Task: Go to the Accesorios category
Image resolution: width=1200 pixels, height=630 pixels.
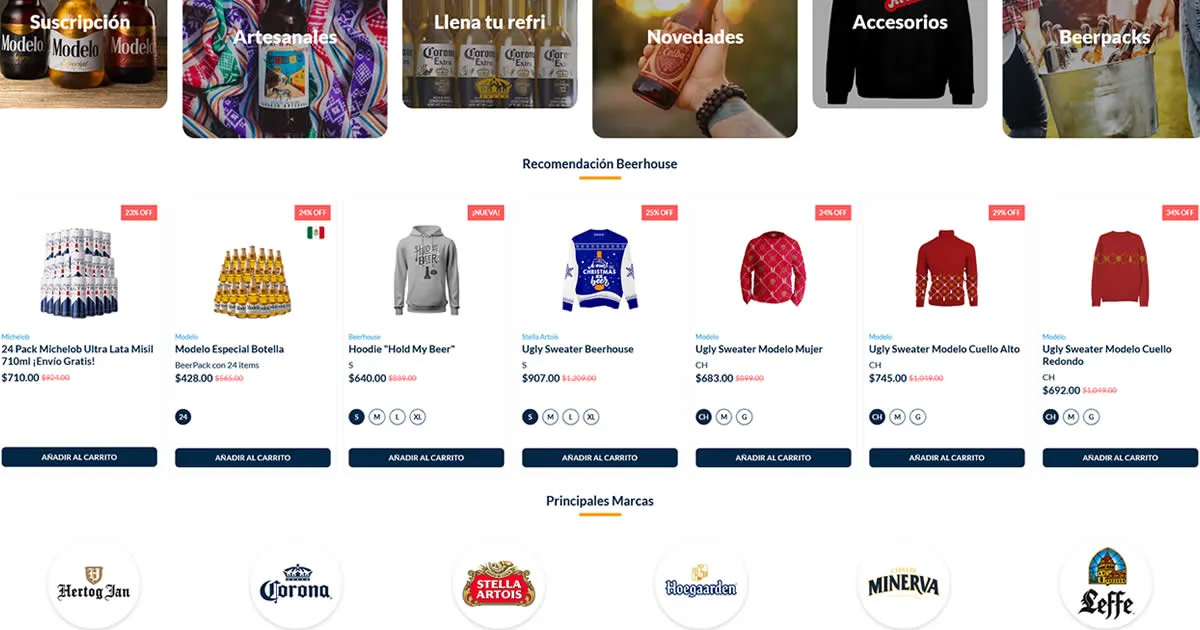Action: 900,53
